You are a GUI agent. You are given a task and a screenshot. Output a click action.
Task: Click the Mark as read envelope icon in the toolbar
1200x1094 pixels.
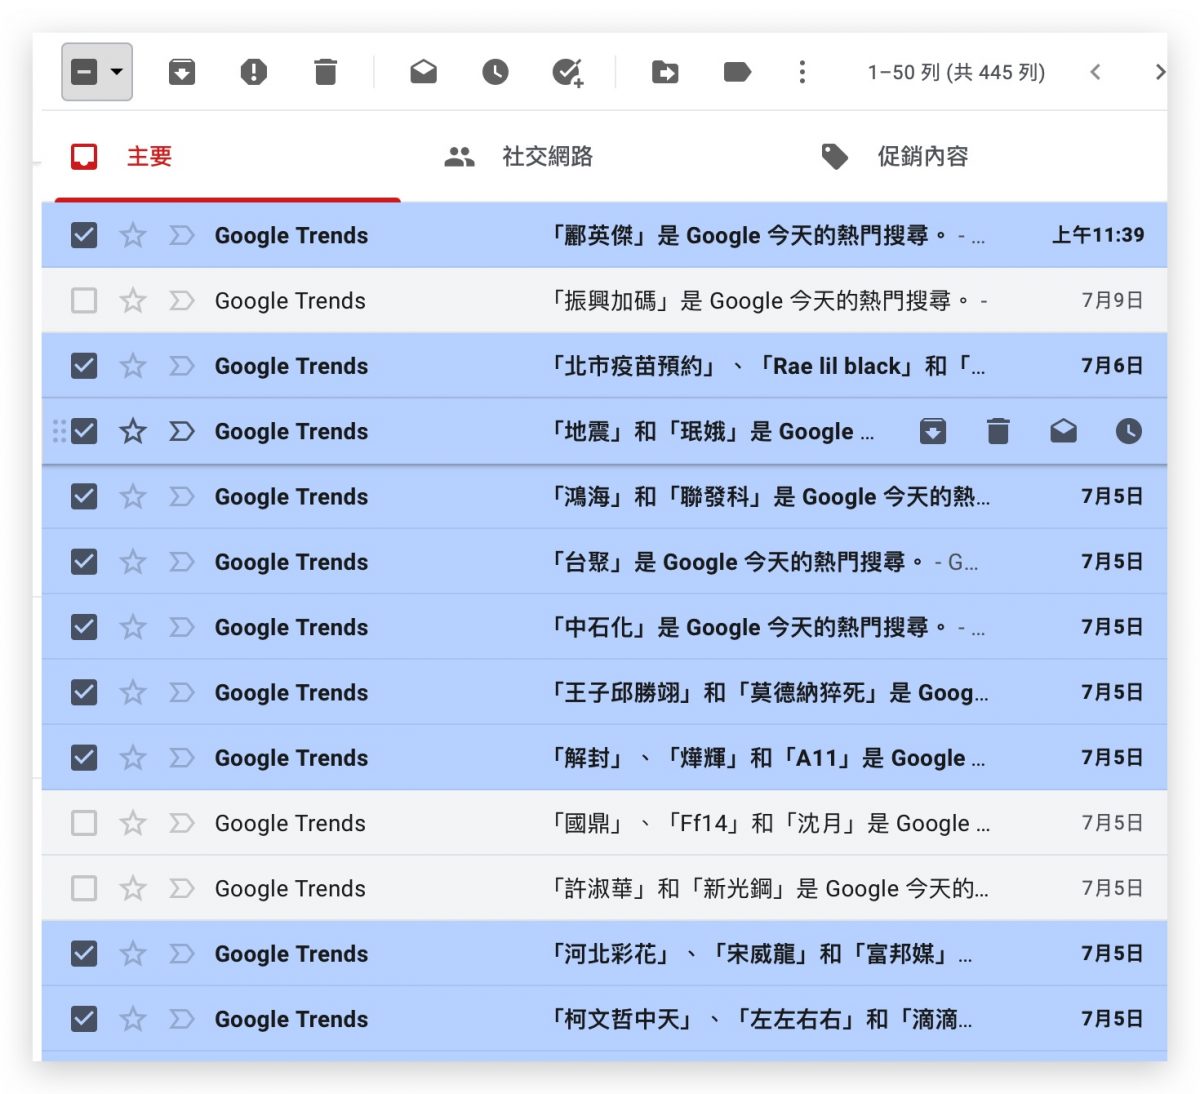coord(423,72)
